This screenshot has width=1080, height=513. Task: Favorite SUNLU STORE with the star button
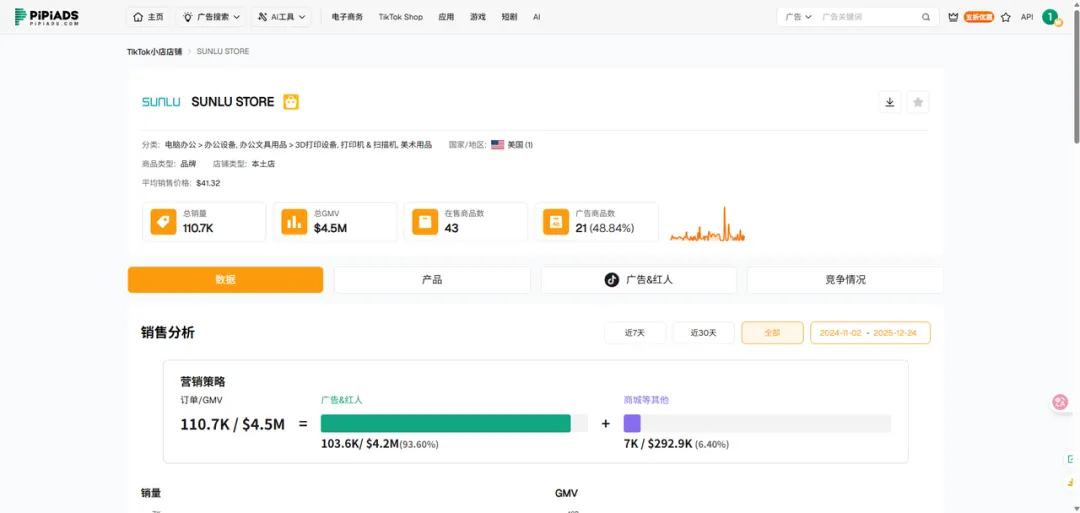[x=918, y=102]
